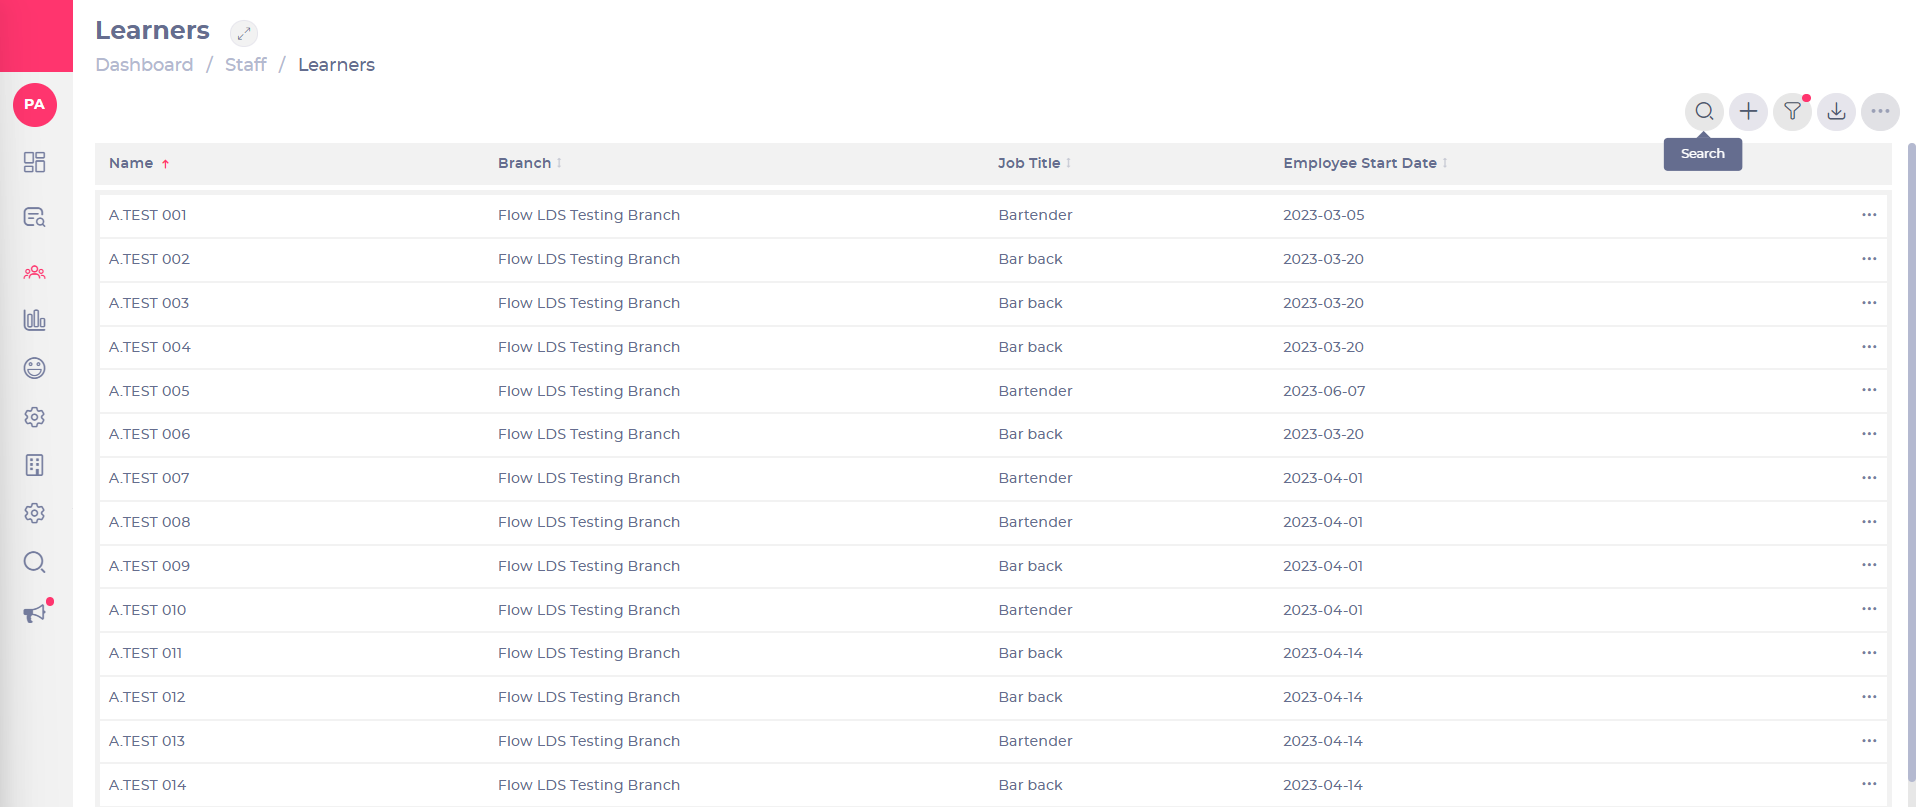Select learner name A.TEST 009

(x=149, y=566)
